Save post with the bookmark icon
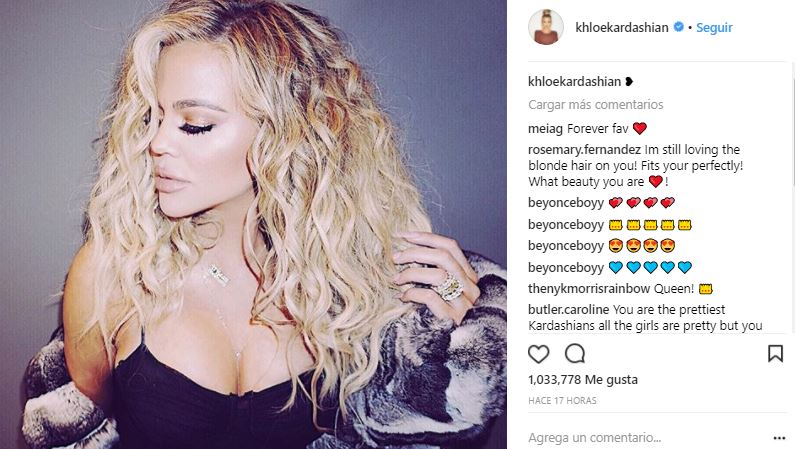795x449 pixels. point(775,354)
